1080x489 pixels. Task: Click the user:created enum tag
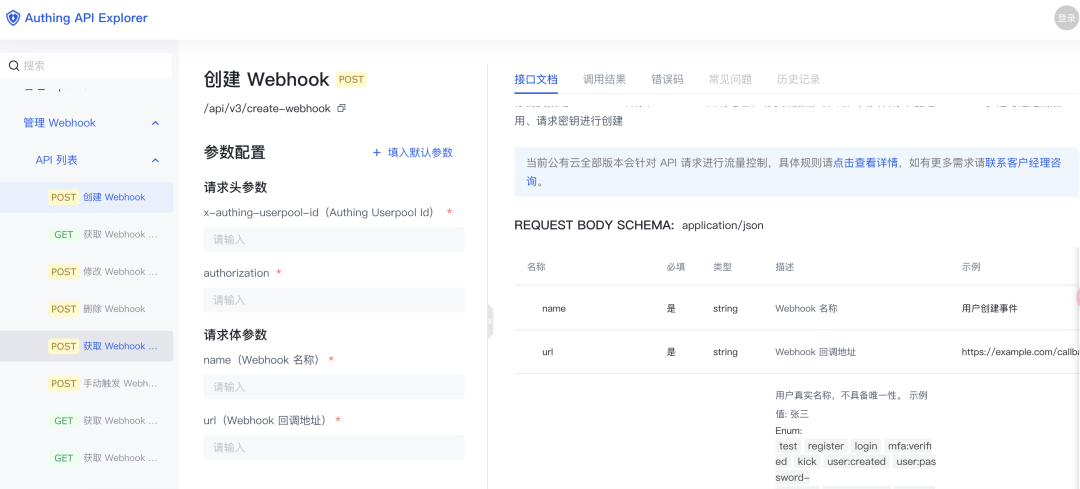[857, 461]
